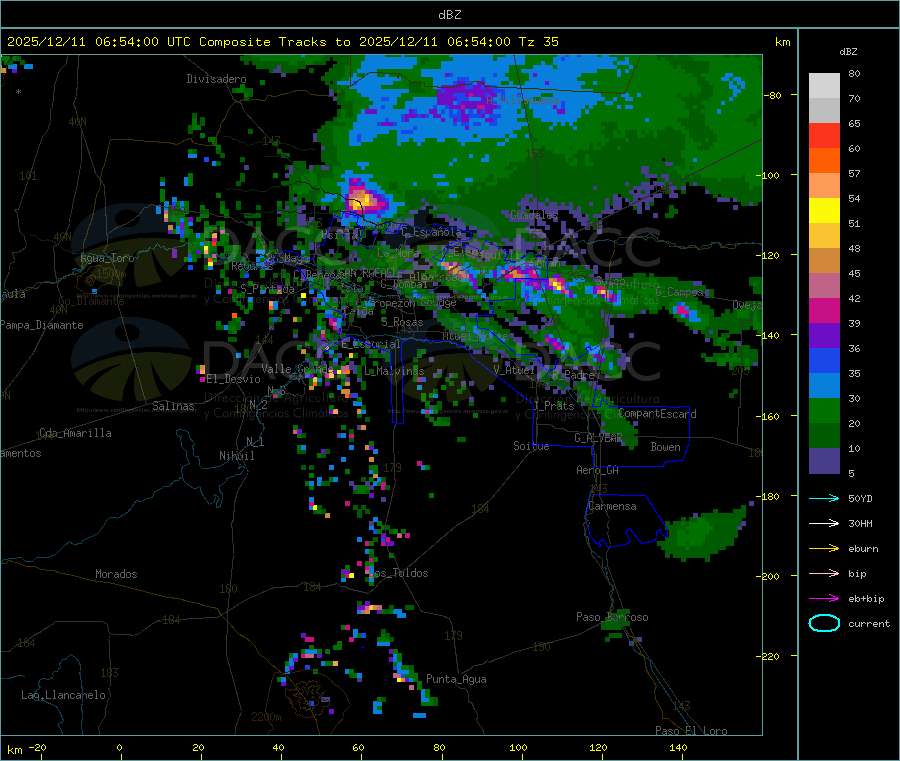Screen dimensions: 900x761
Task: Click the 'E_Escorial' map label
Action: point(371,344)
